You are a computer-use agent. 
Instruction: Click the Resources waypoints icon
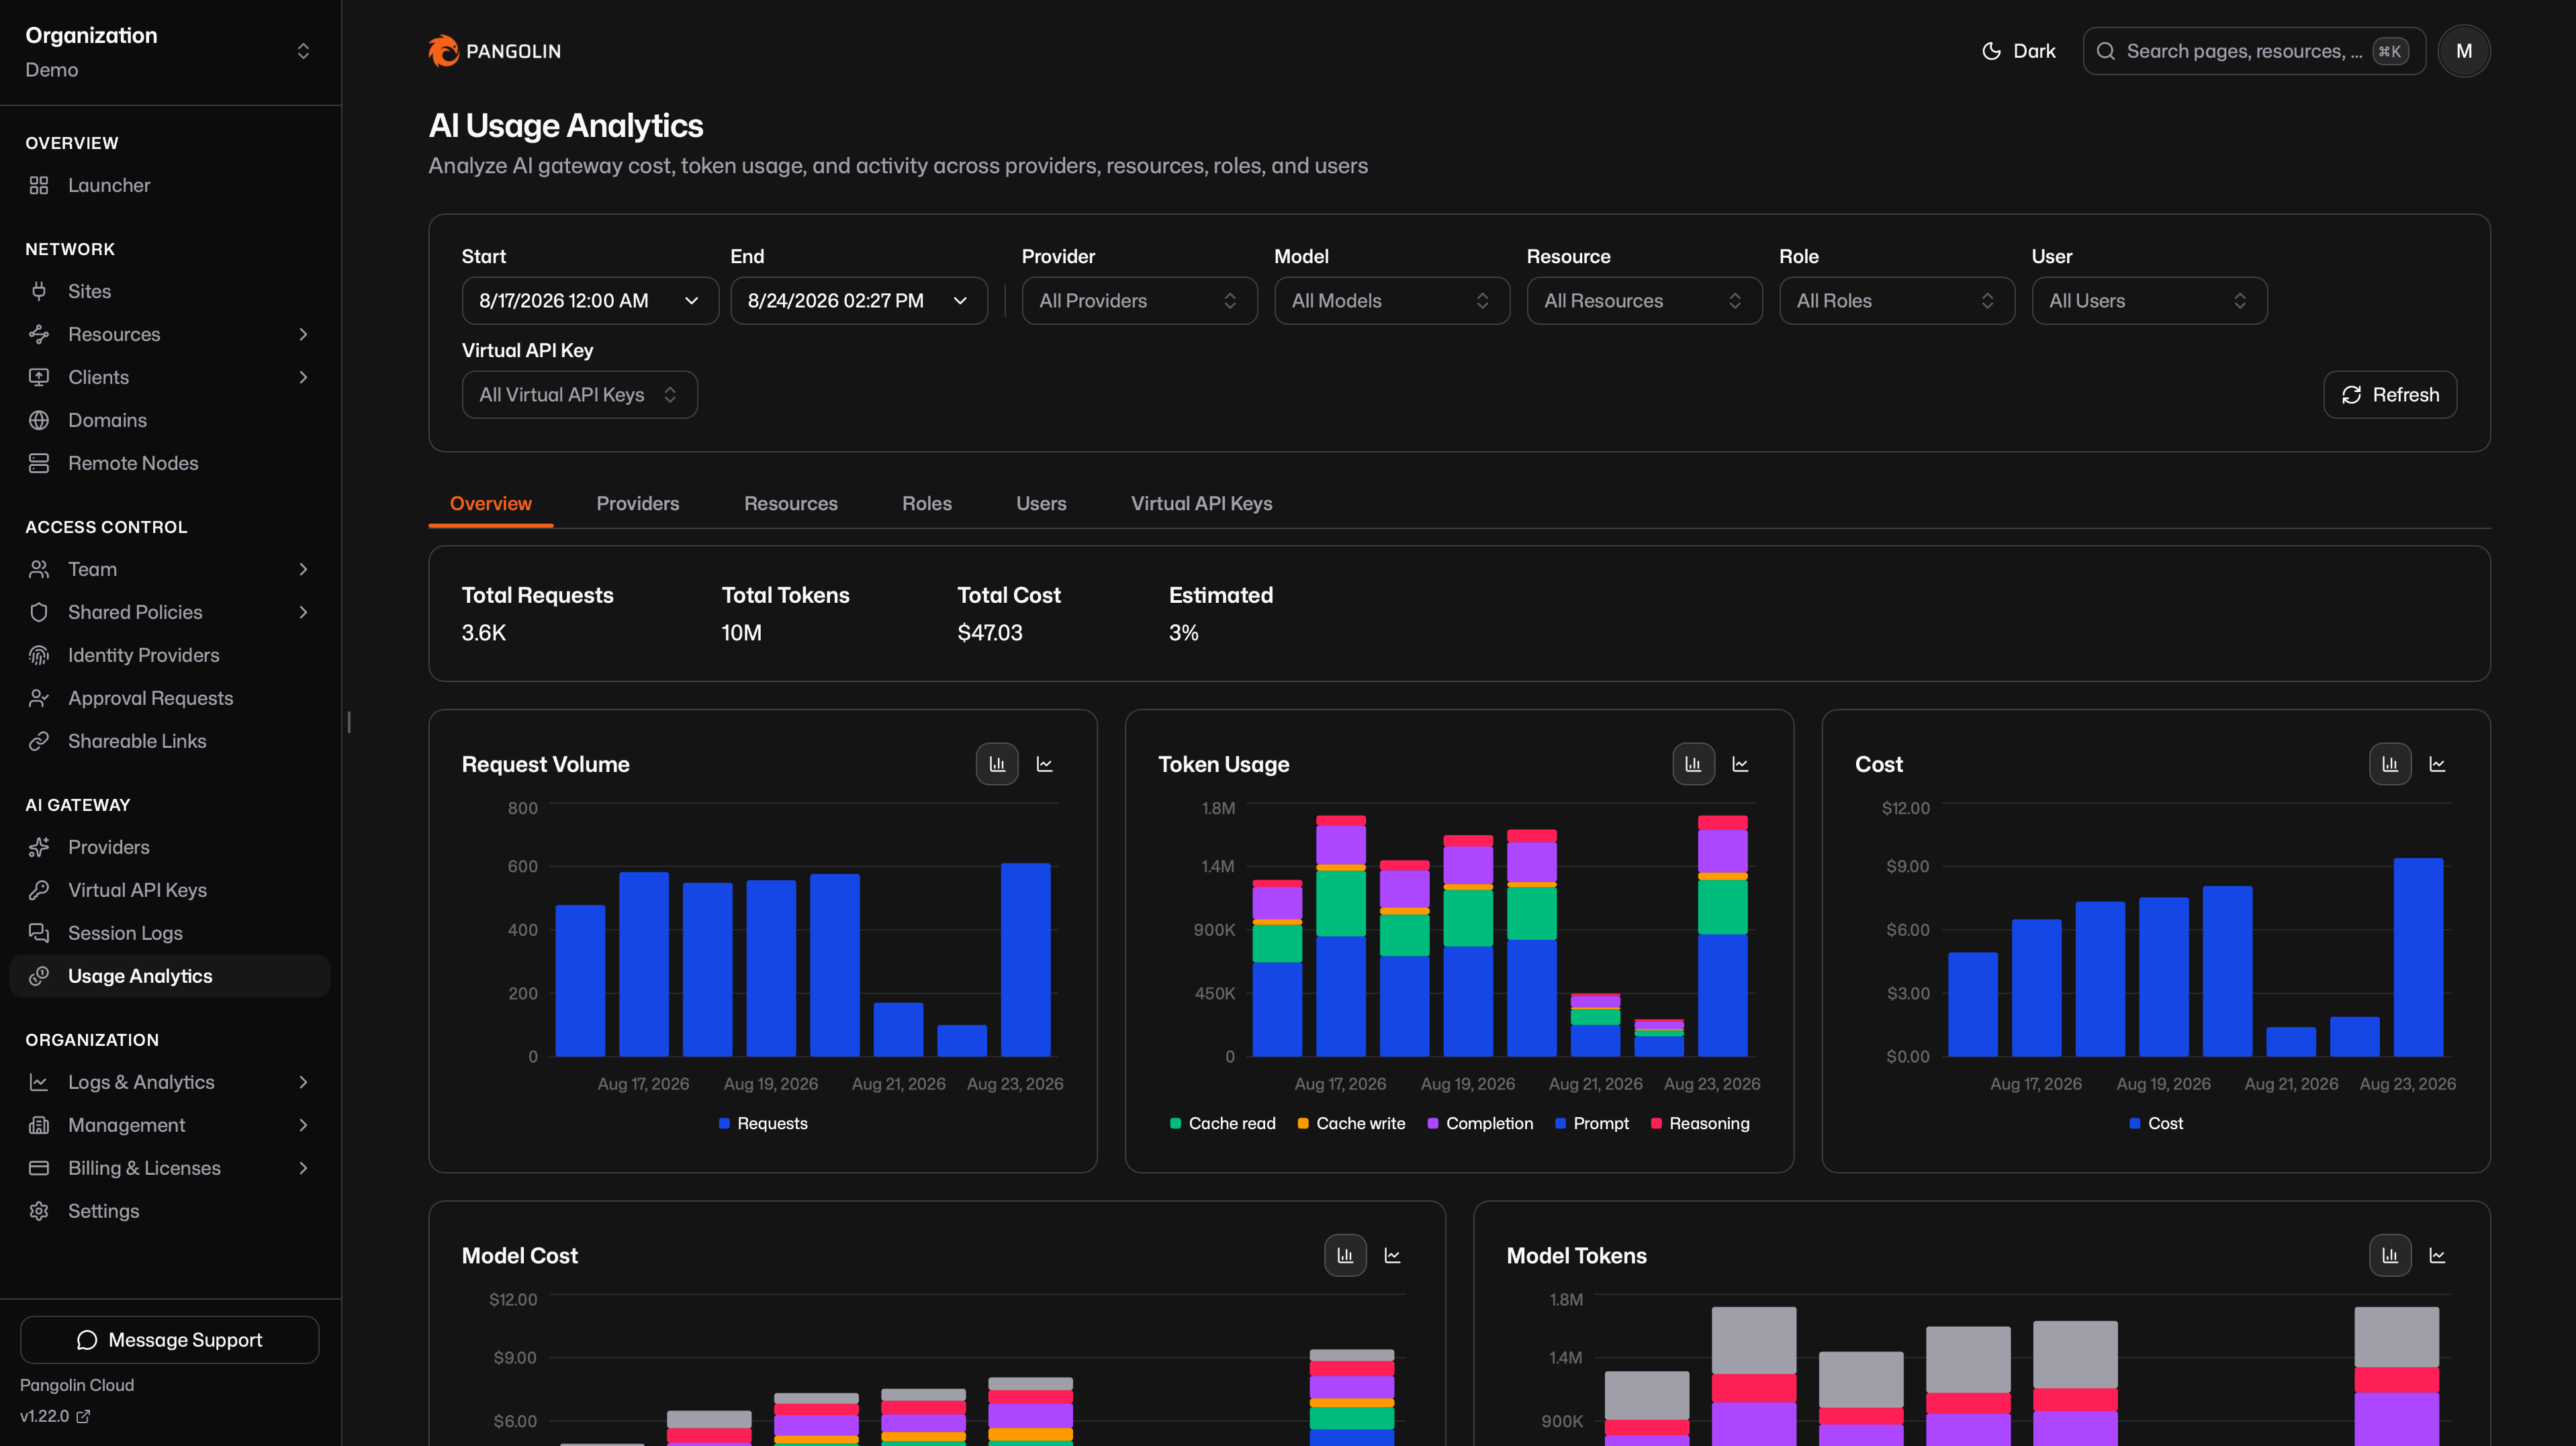tap(39, 334)
